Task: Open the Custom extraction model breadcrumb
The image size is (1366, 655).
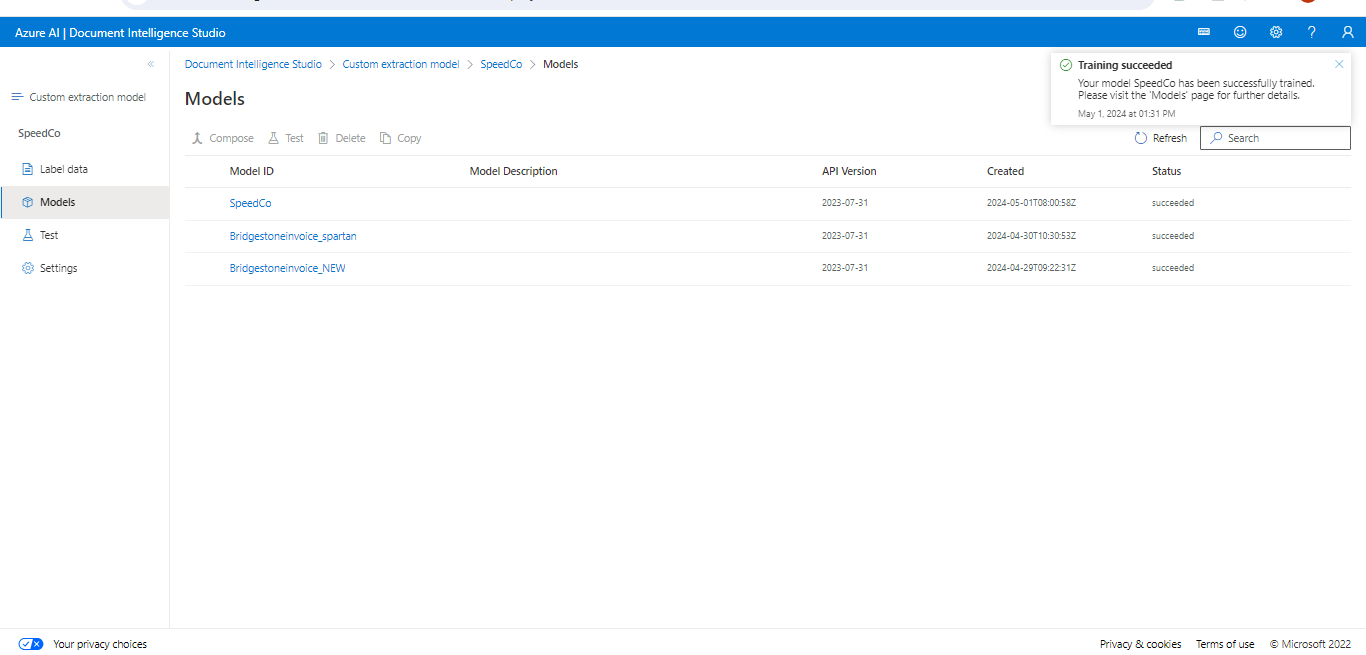Action: [401, 63]
